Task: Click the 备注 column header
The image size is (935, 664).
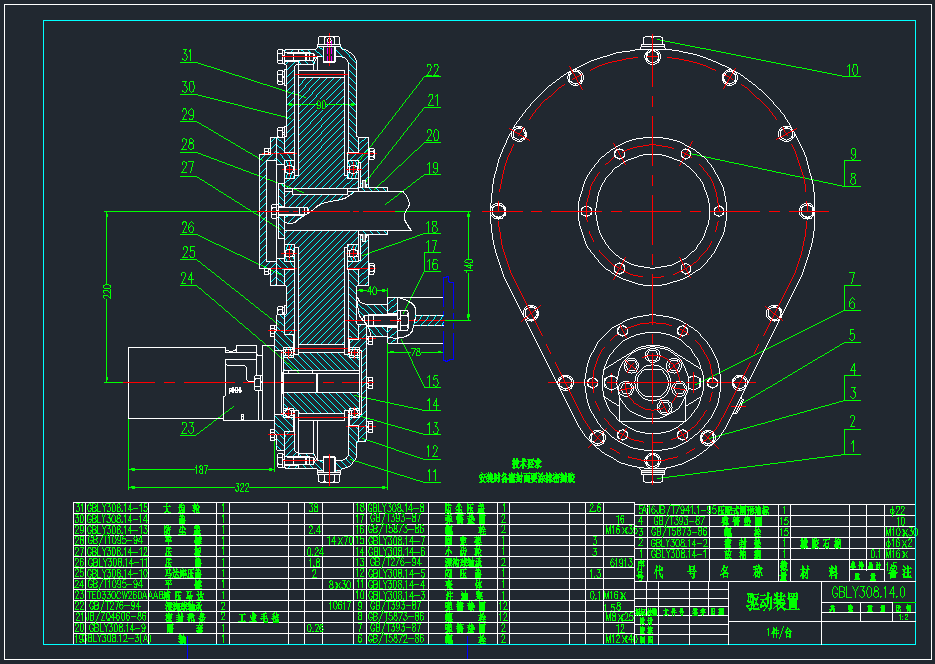Action: coord(900,572)
